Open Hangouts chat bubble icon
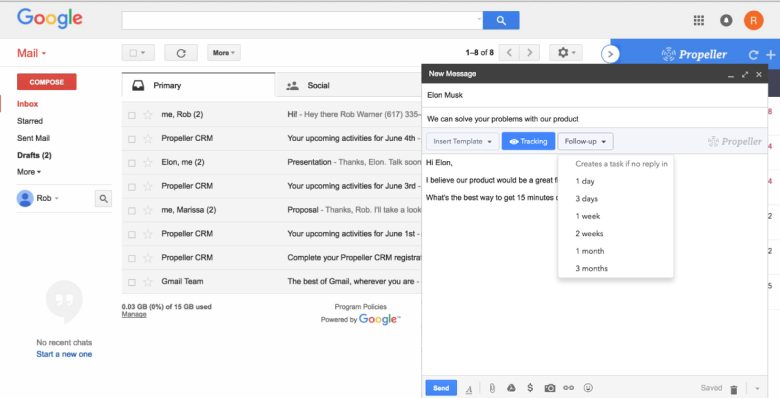 (x=64, y=301)
